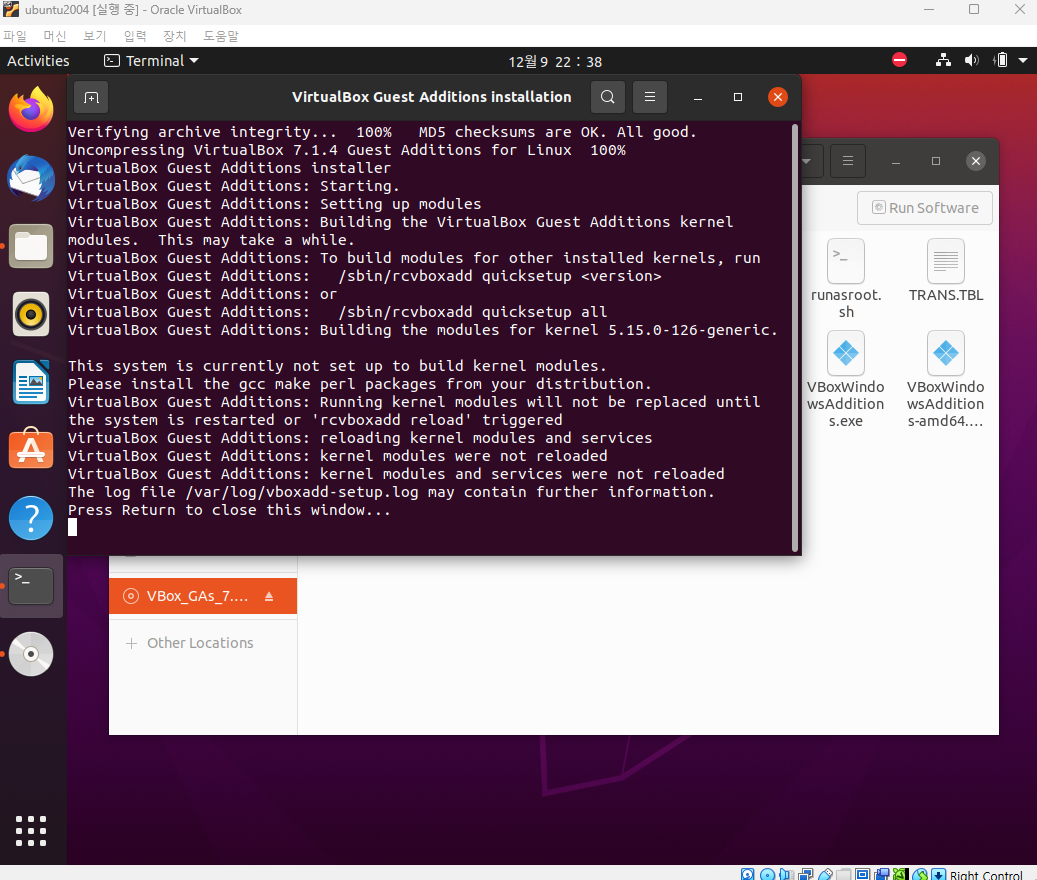Select the runasroot.sh file
Image resolution: width=1037 pixels, height=880 pixels.
click(x=846, y=279)
